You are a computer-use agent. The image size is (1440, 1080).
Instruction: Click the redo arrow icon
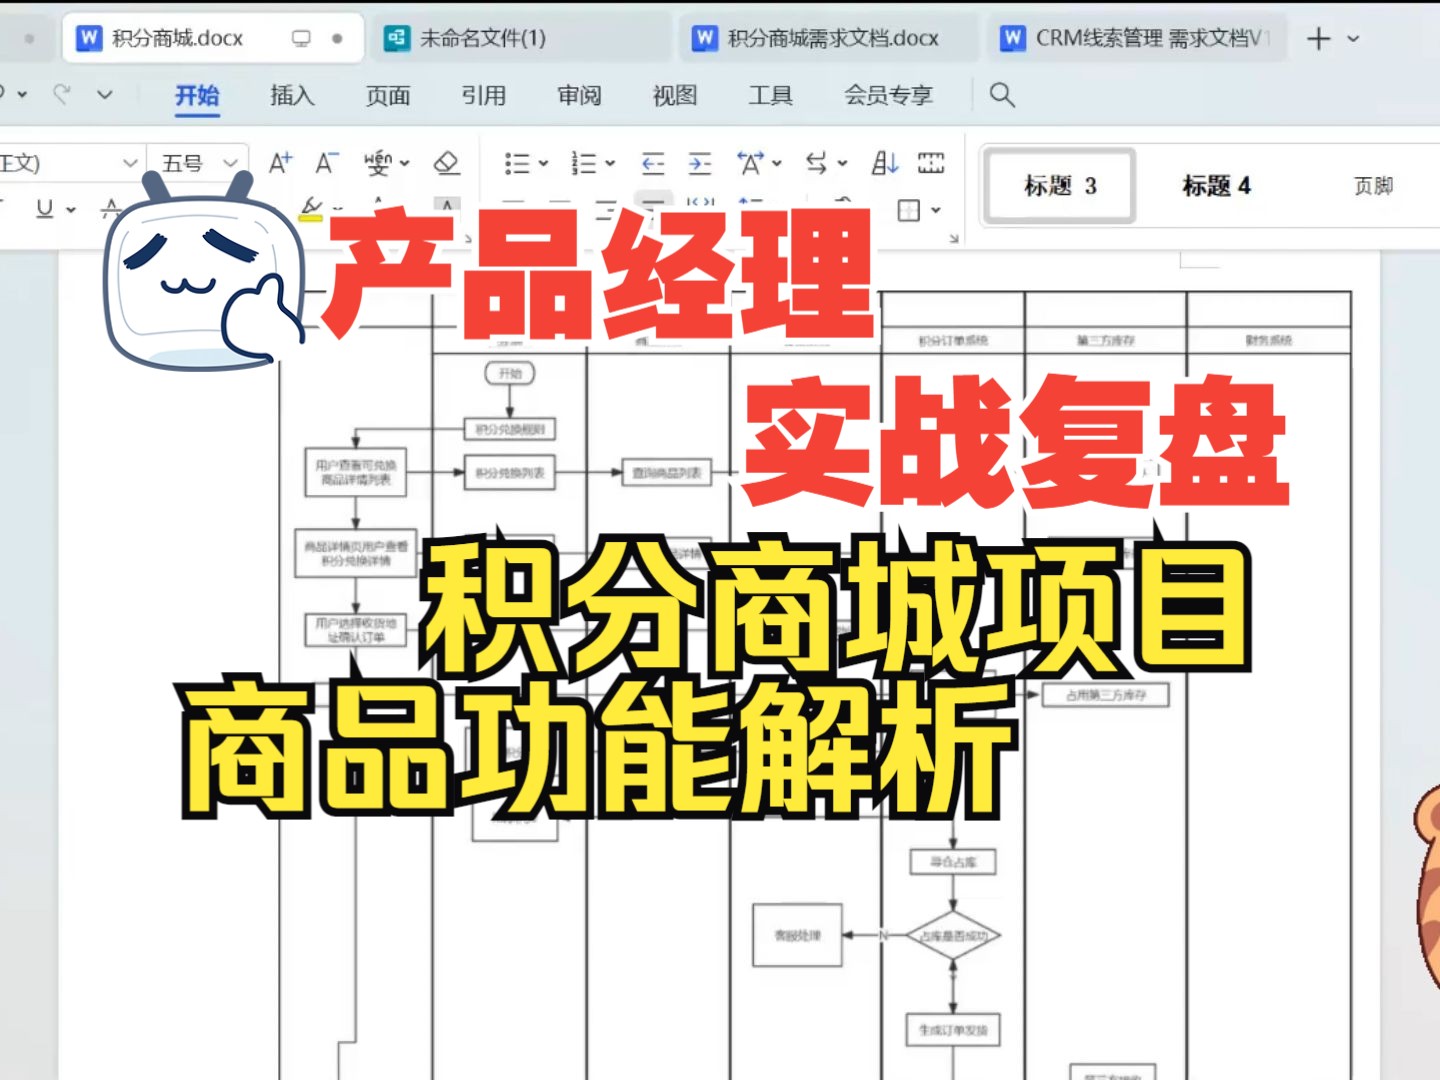pos(62,94)
